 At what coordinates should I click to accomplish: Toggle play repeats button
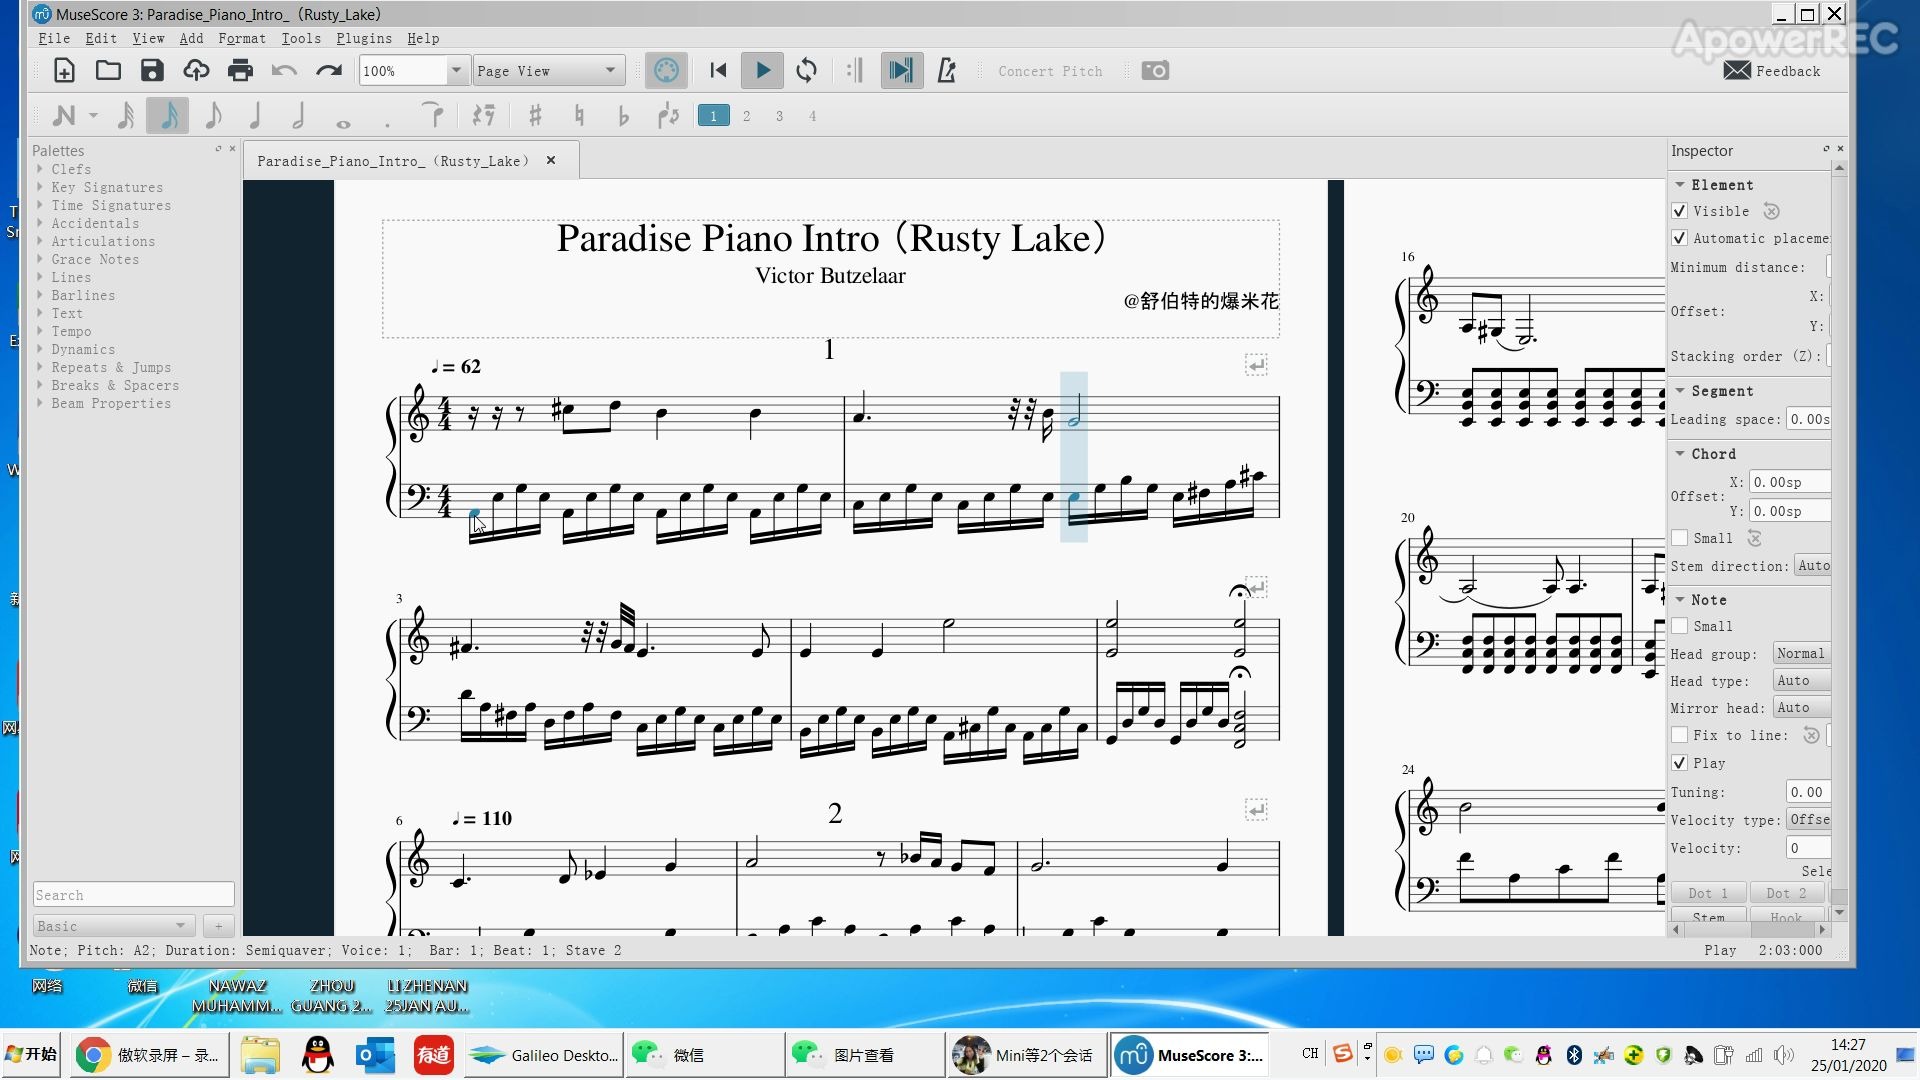tap(855, 71)
